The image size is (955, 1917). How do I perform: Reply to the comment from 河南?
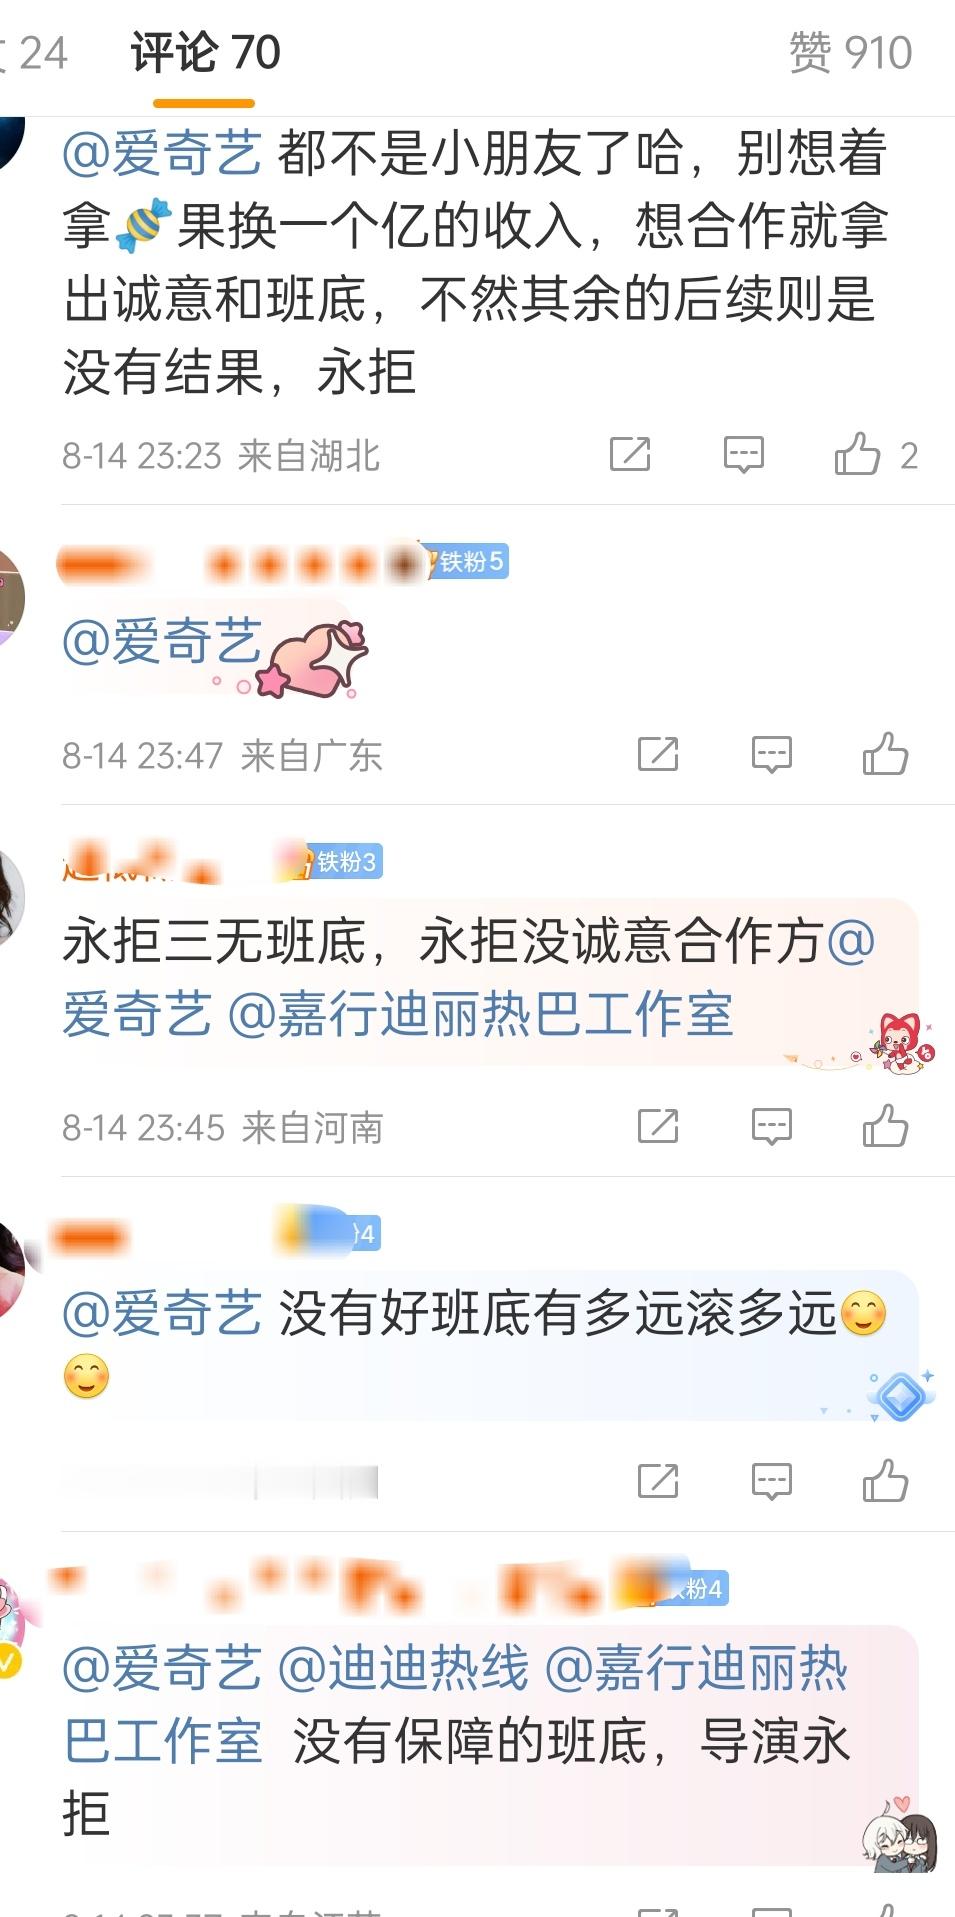tap(772, 1126)
